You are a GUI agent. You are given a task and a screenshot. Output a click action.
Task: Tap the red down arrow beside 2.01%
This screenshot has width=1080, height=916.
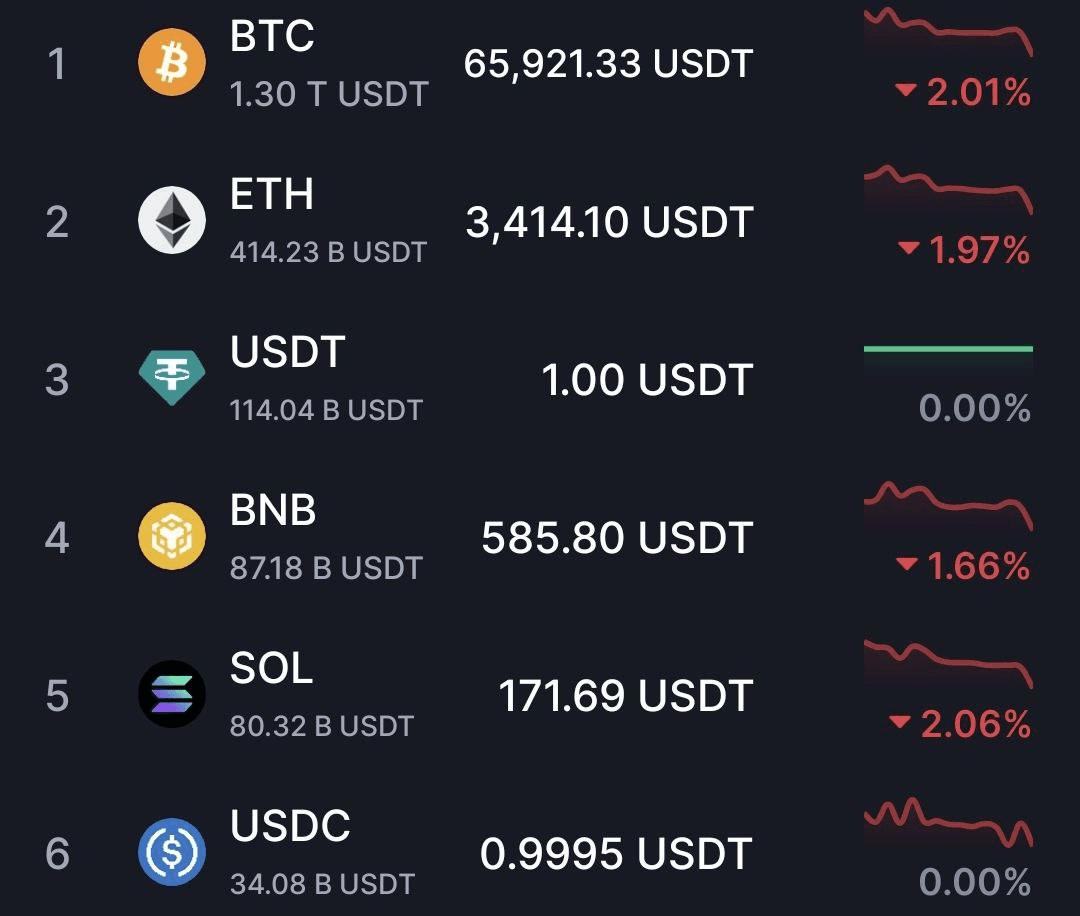905,90
